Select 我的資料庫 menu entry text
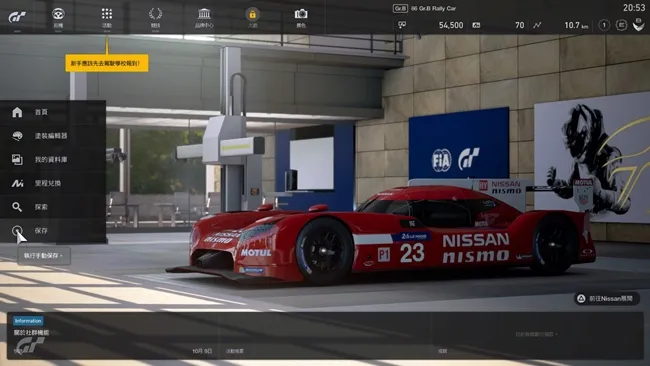The image size is (650, 366). tap(51, 160)
